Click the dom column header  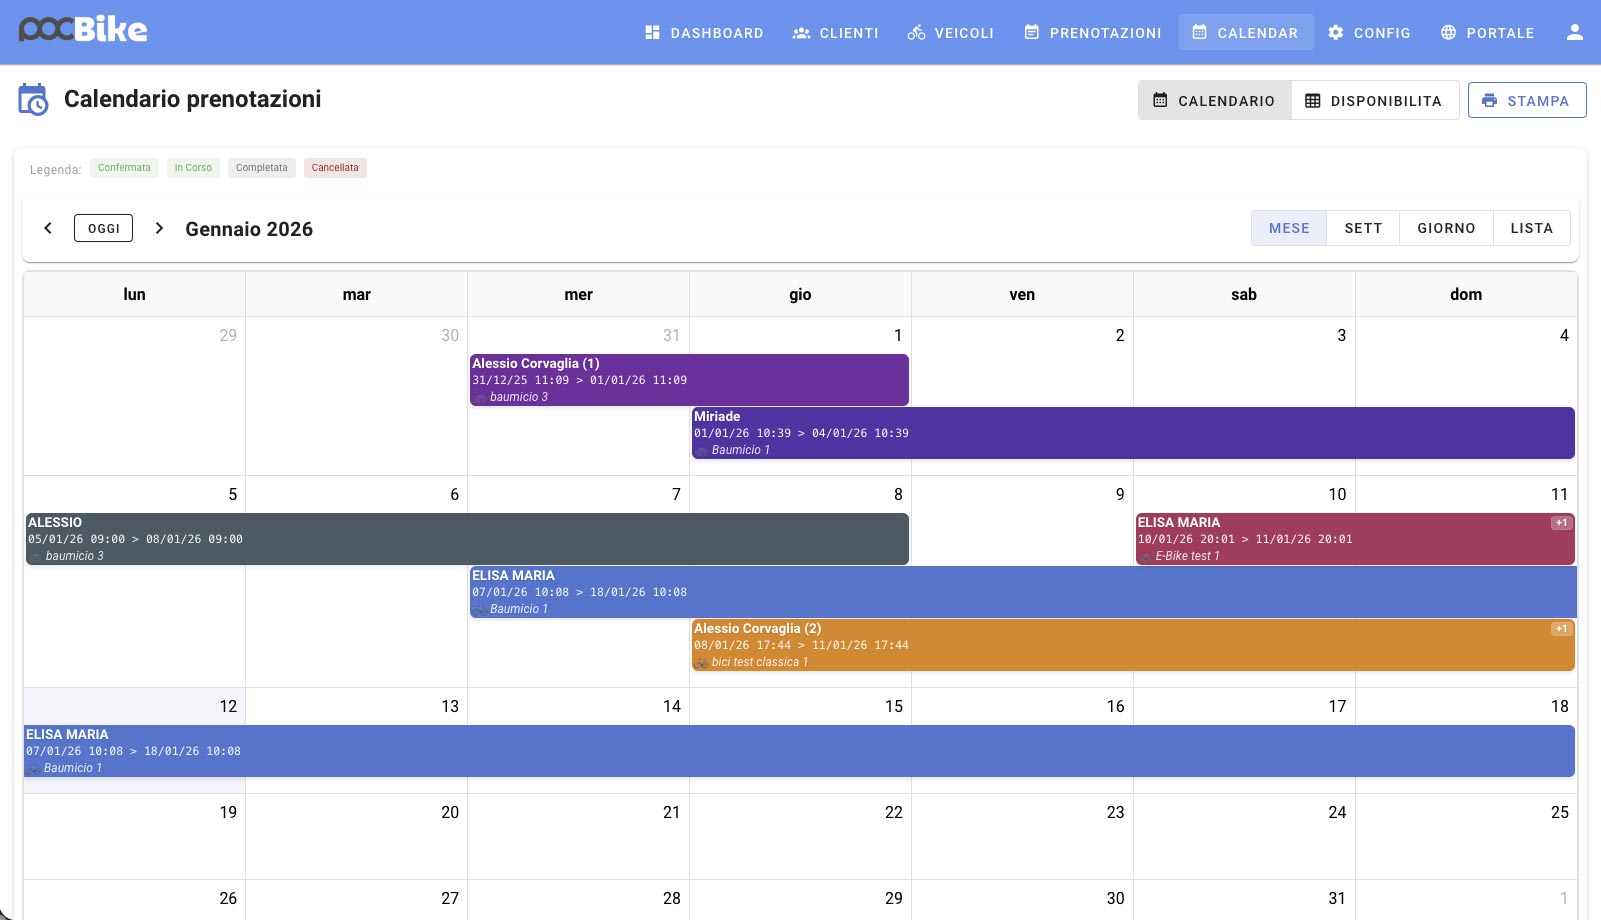pyautogui.click(x=1466, y=294)
